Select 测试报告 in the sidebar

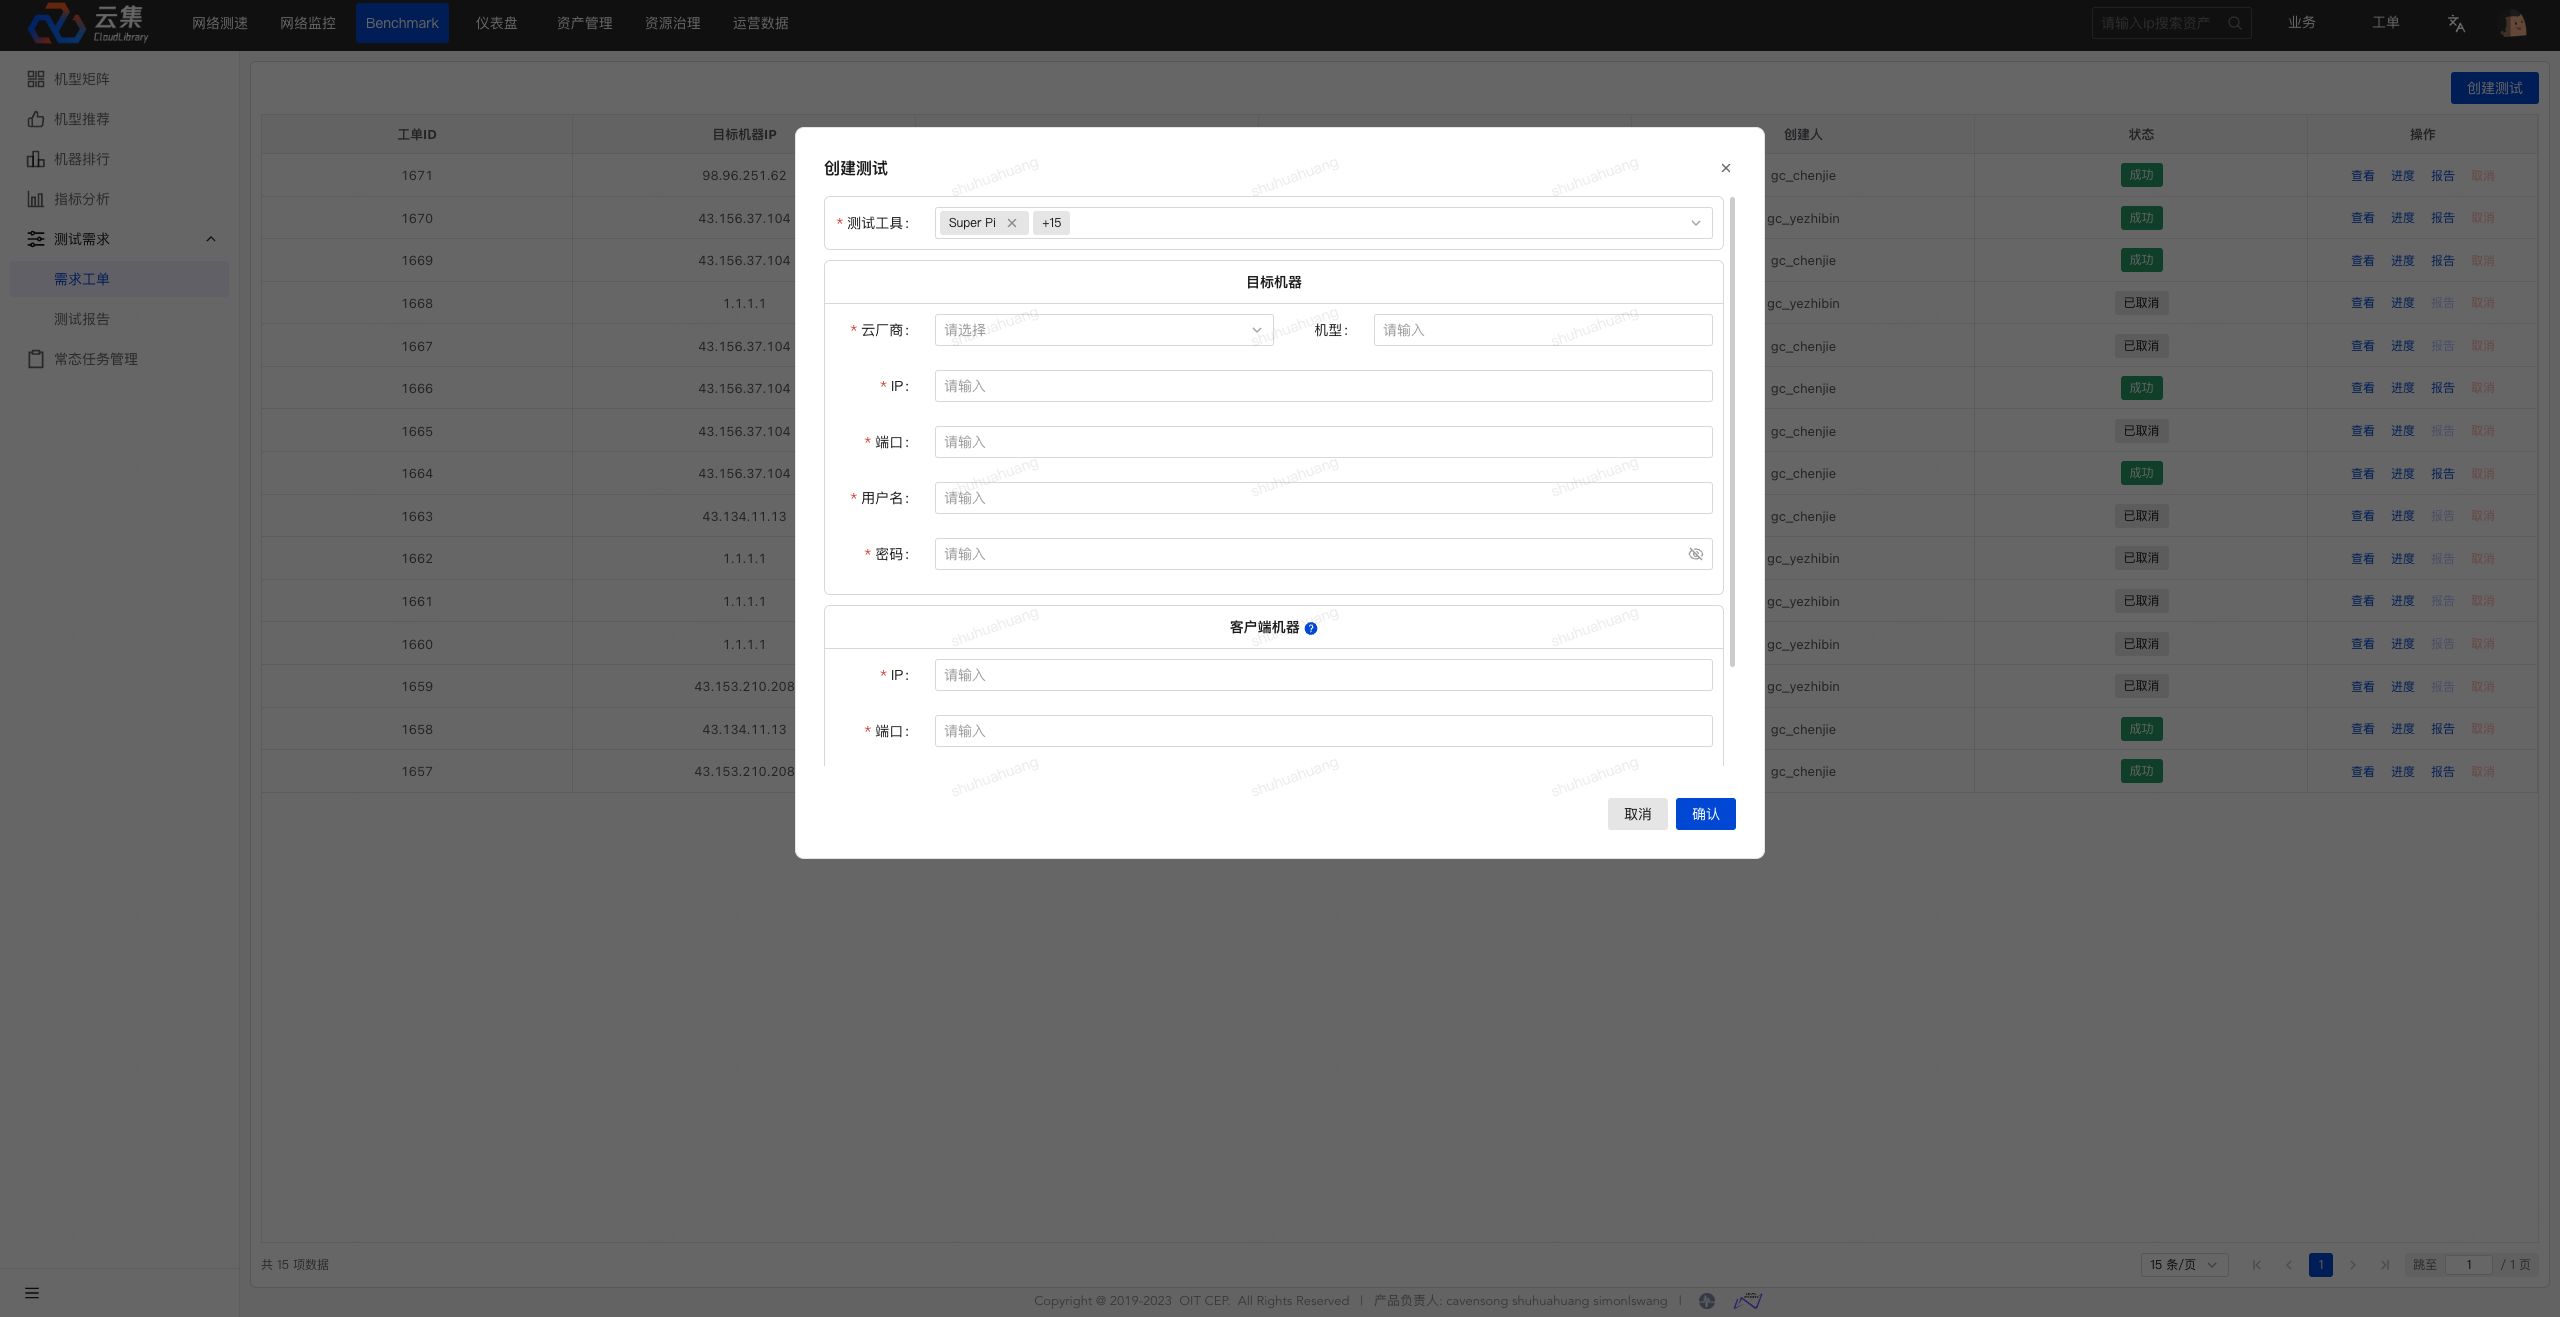pyautogui.click(x=82, y=319)
